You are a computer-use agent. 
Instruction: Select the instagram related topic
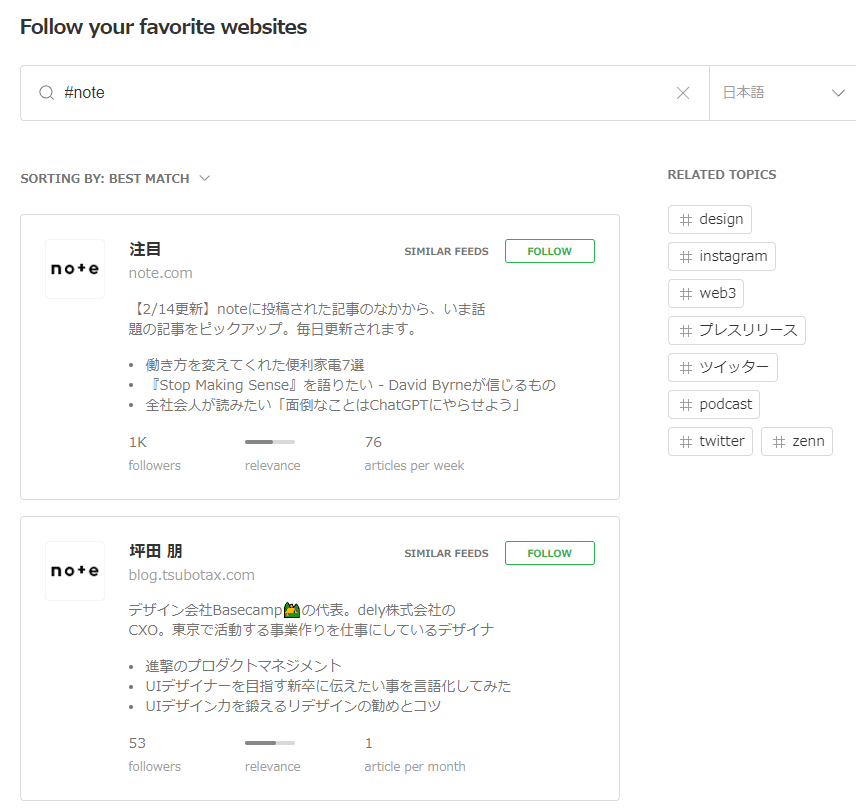coord(722,256)
